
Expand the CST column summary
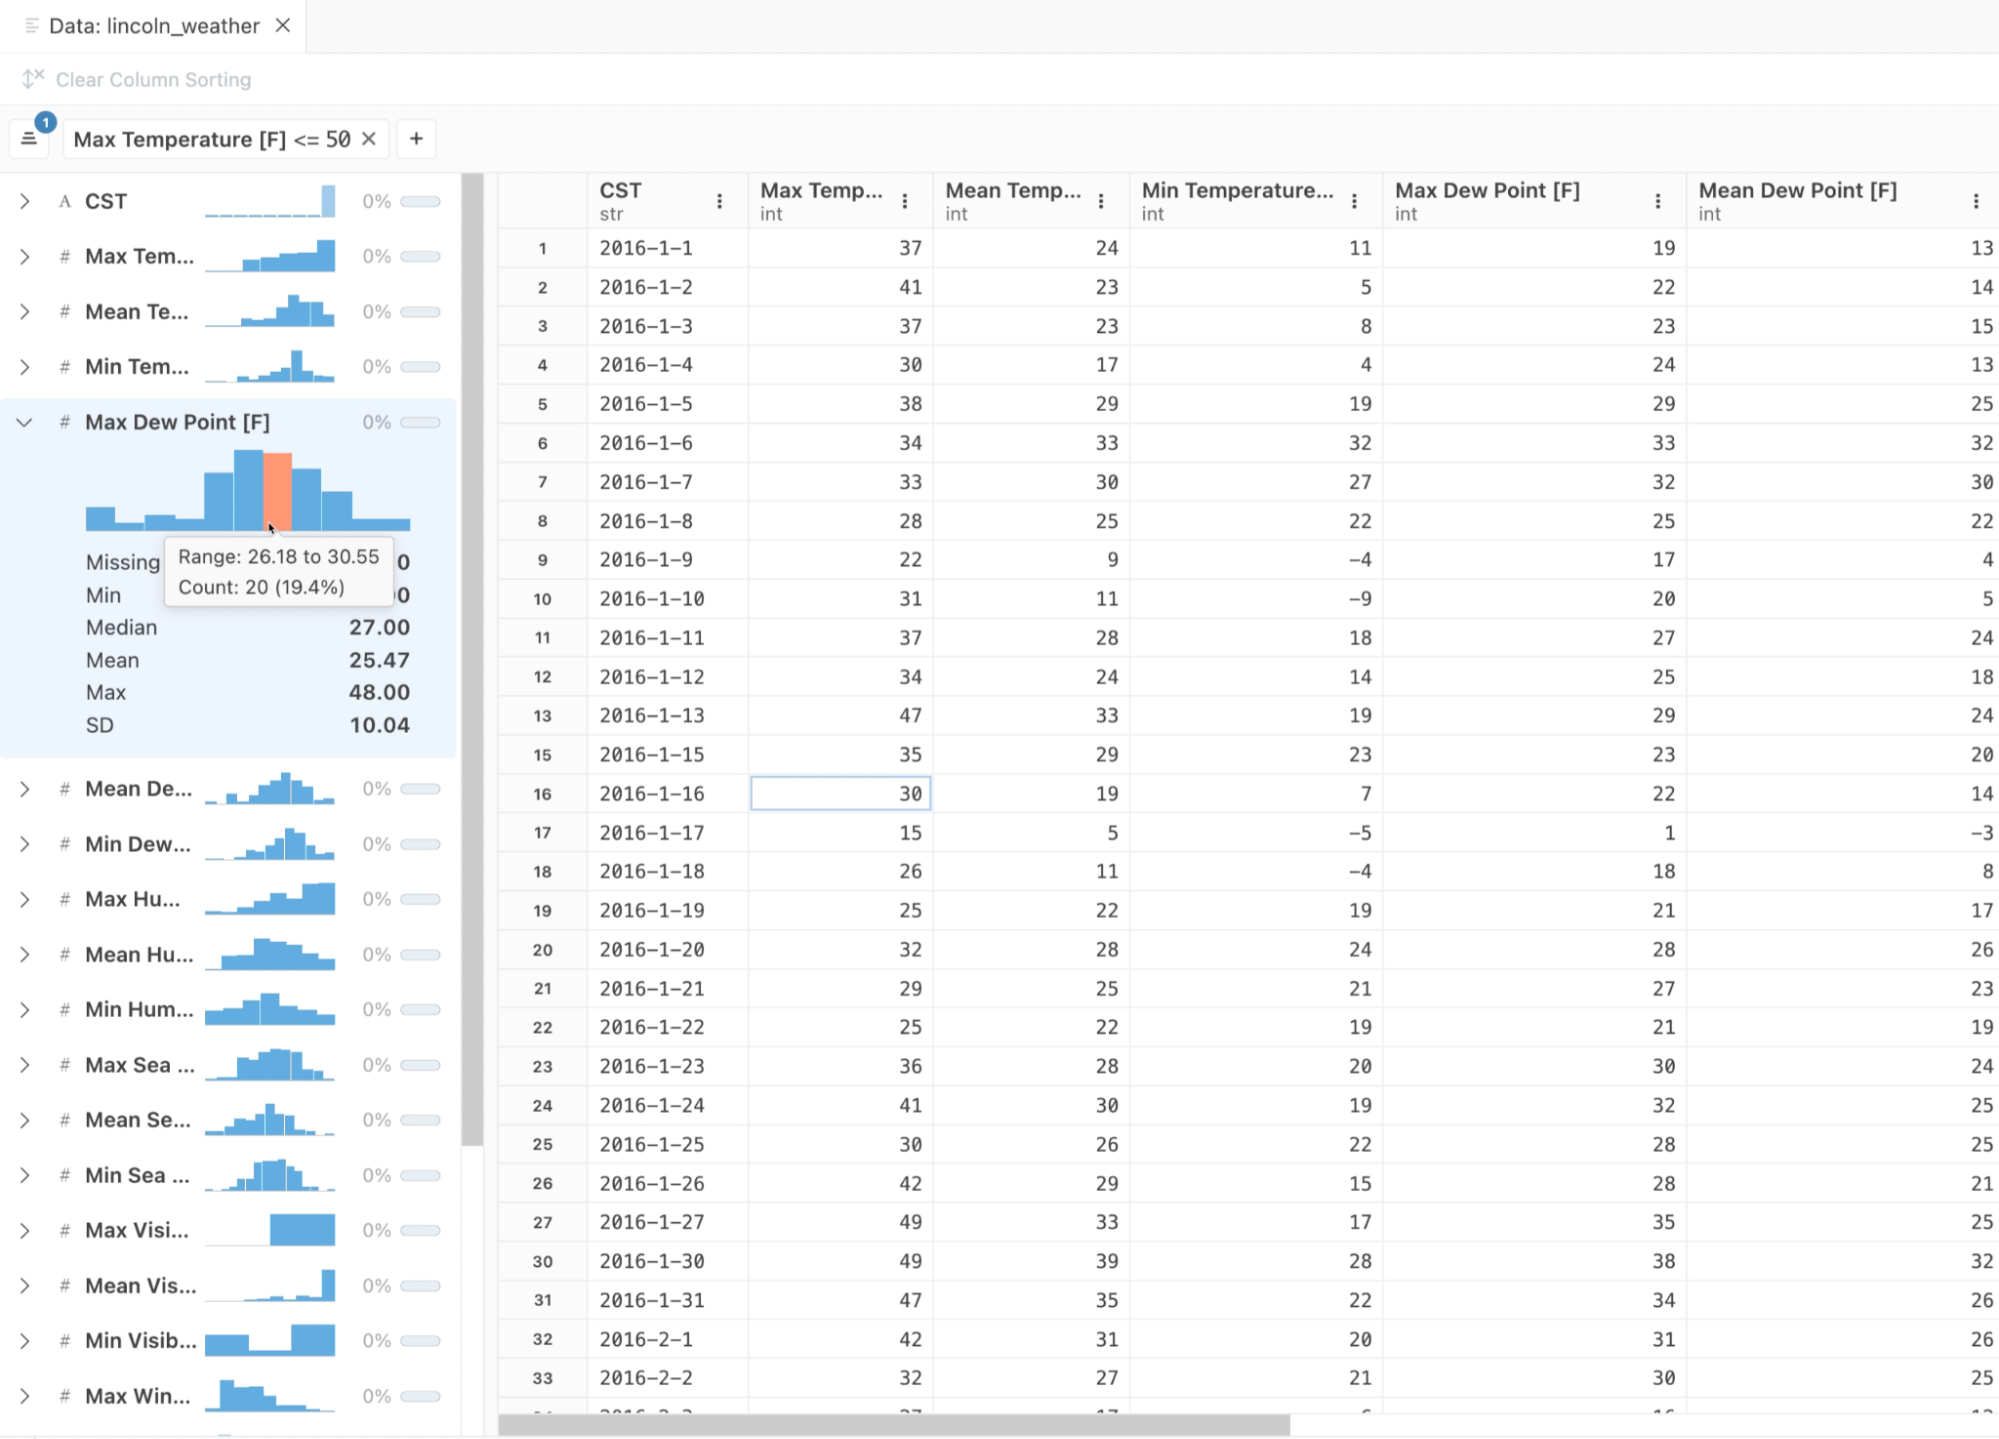tap(25, 201)
